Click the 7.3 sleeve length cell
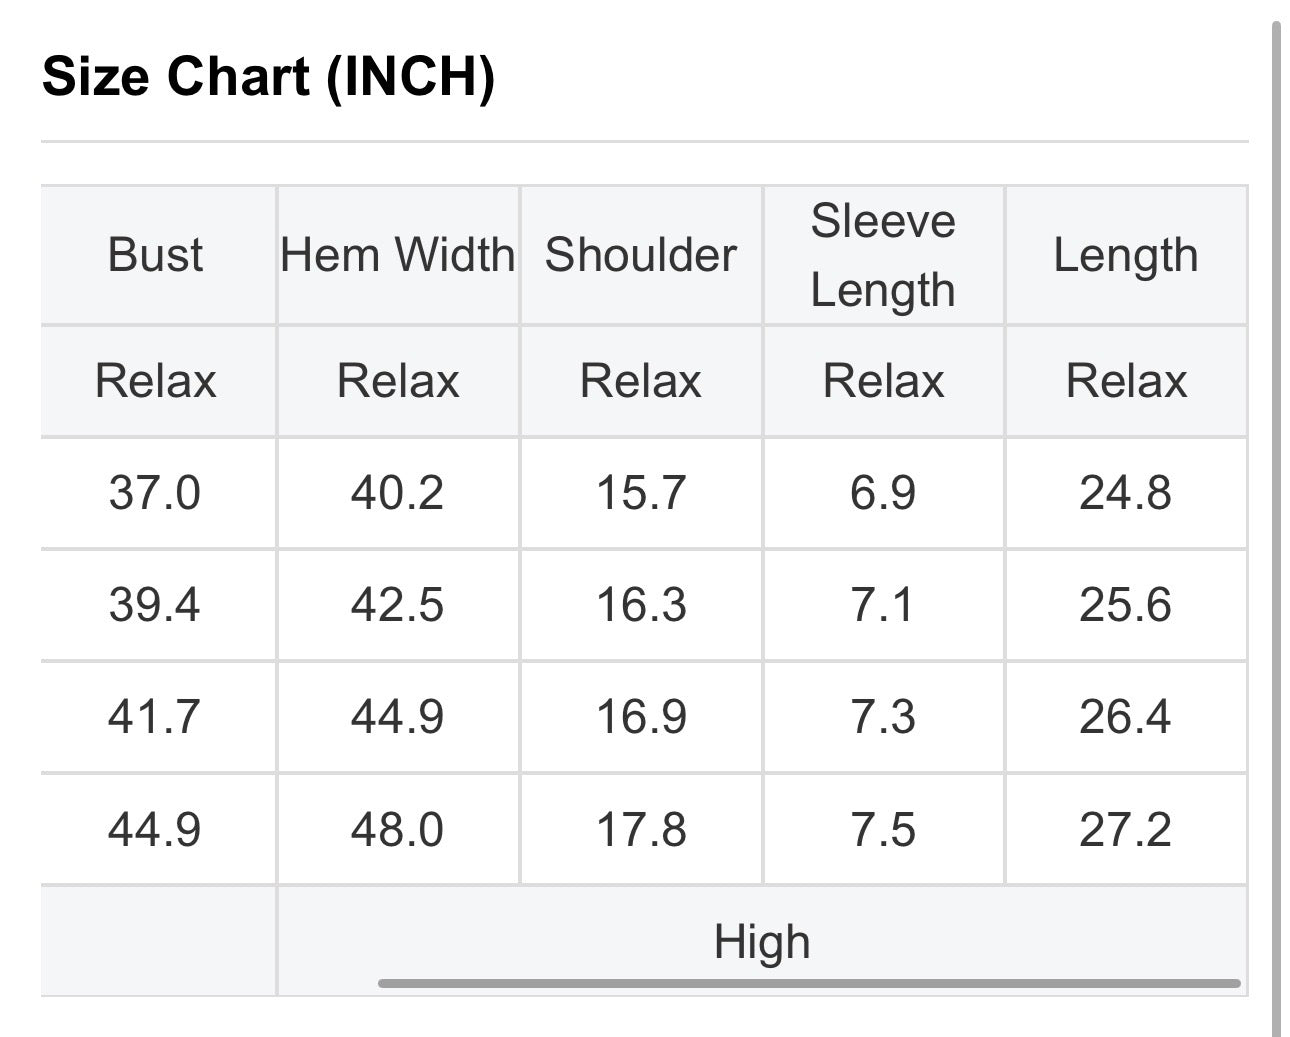This screenshot has height=1037, width=1290. 884,717
